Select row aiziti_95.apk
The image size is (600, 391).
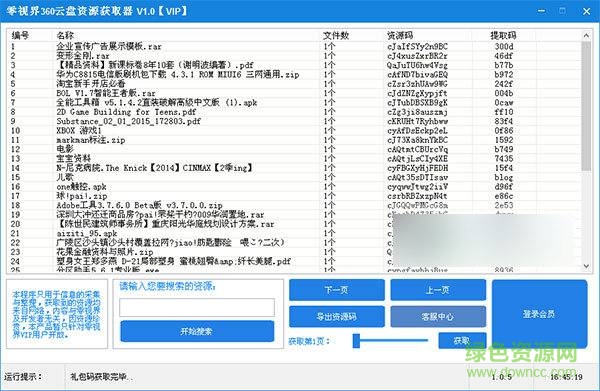coord(295,233)
